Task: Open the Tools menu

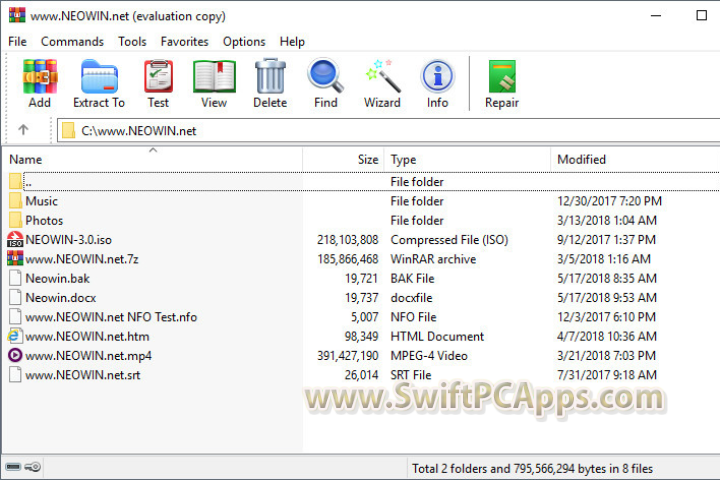Action: tap(132, 41)
